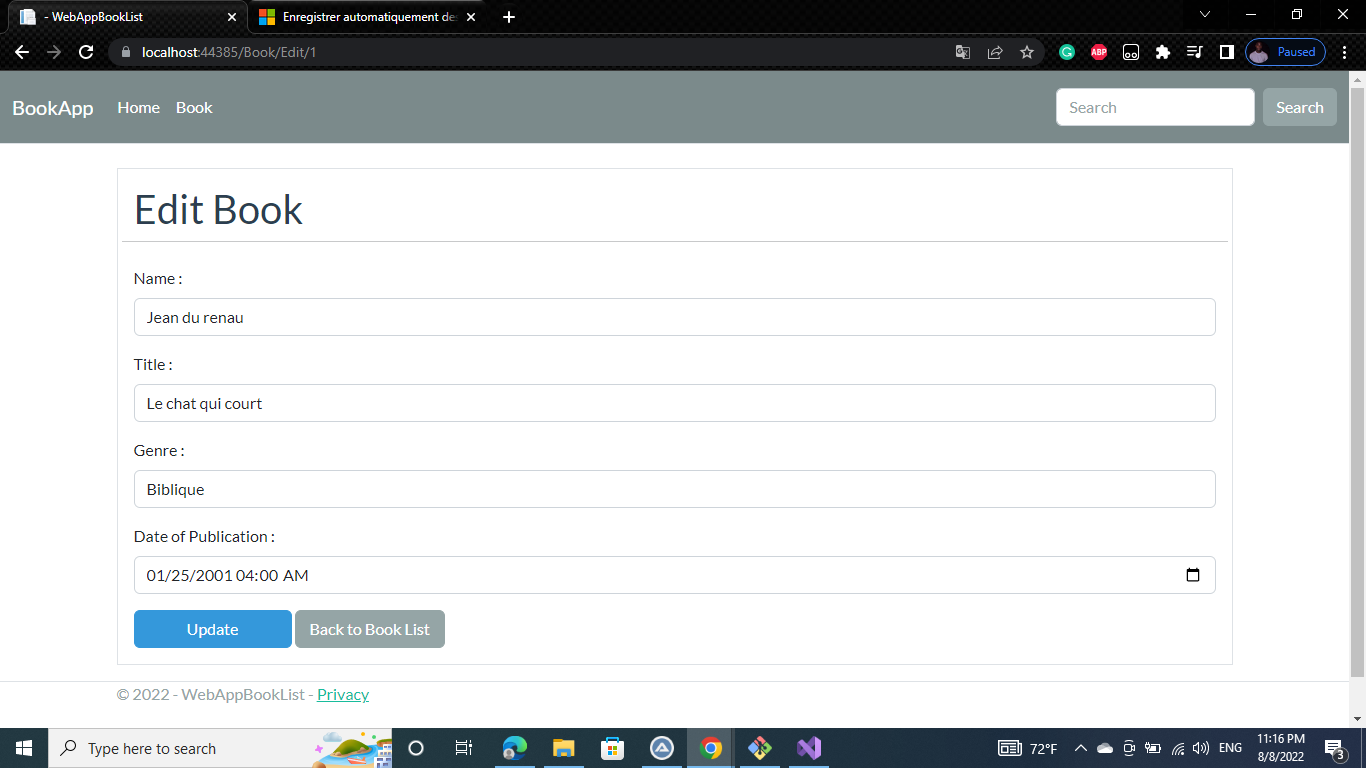Close the WebAppBookList tab
Viewport: 1366px width, 768px height.
232,17
